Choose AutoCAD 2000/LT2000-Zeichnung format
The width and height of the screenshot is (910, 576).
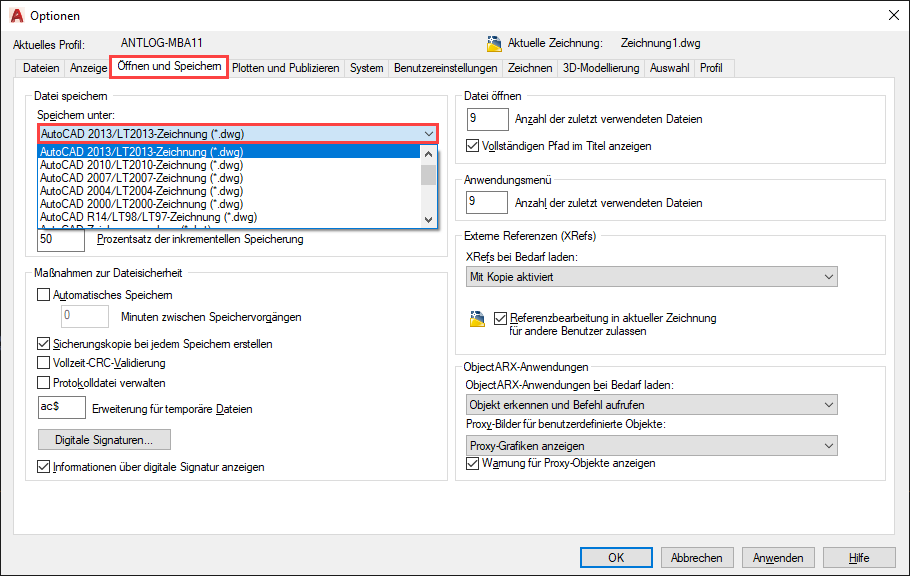[229, 204]
